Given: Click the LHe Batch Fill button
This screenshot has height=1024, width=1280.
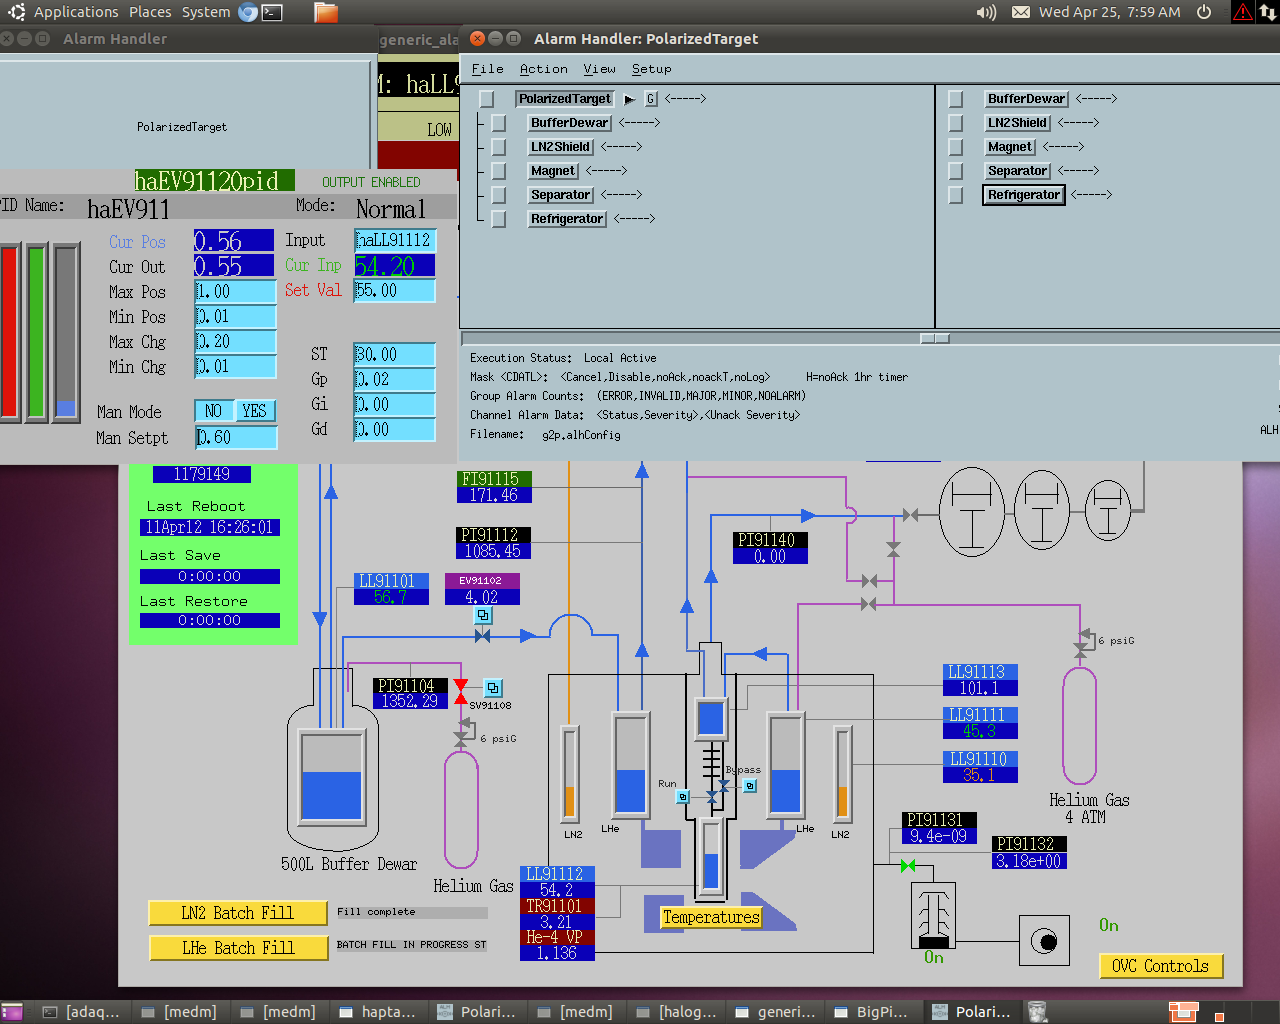Looking at the screenshot, I should pyautogui.click(x=238, y=948).
